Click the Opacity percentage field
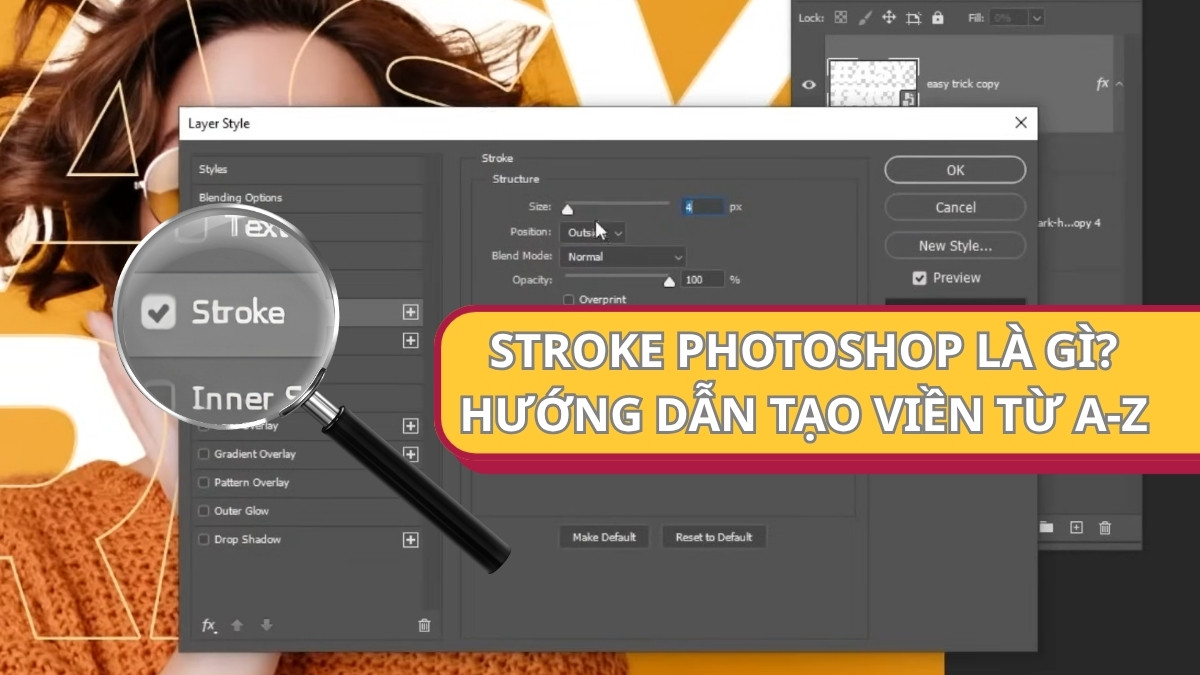 pos(703,280)
